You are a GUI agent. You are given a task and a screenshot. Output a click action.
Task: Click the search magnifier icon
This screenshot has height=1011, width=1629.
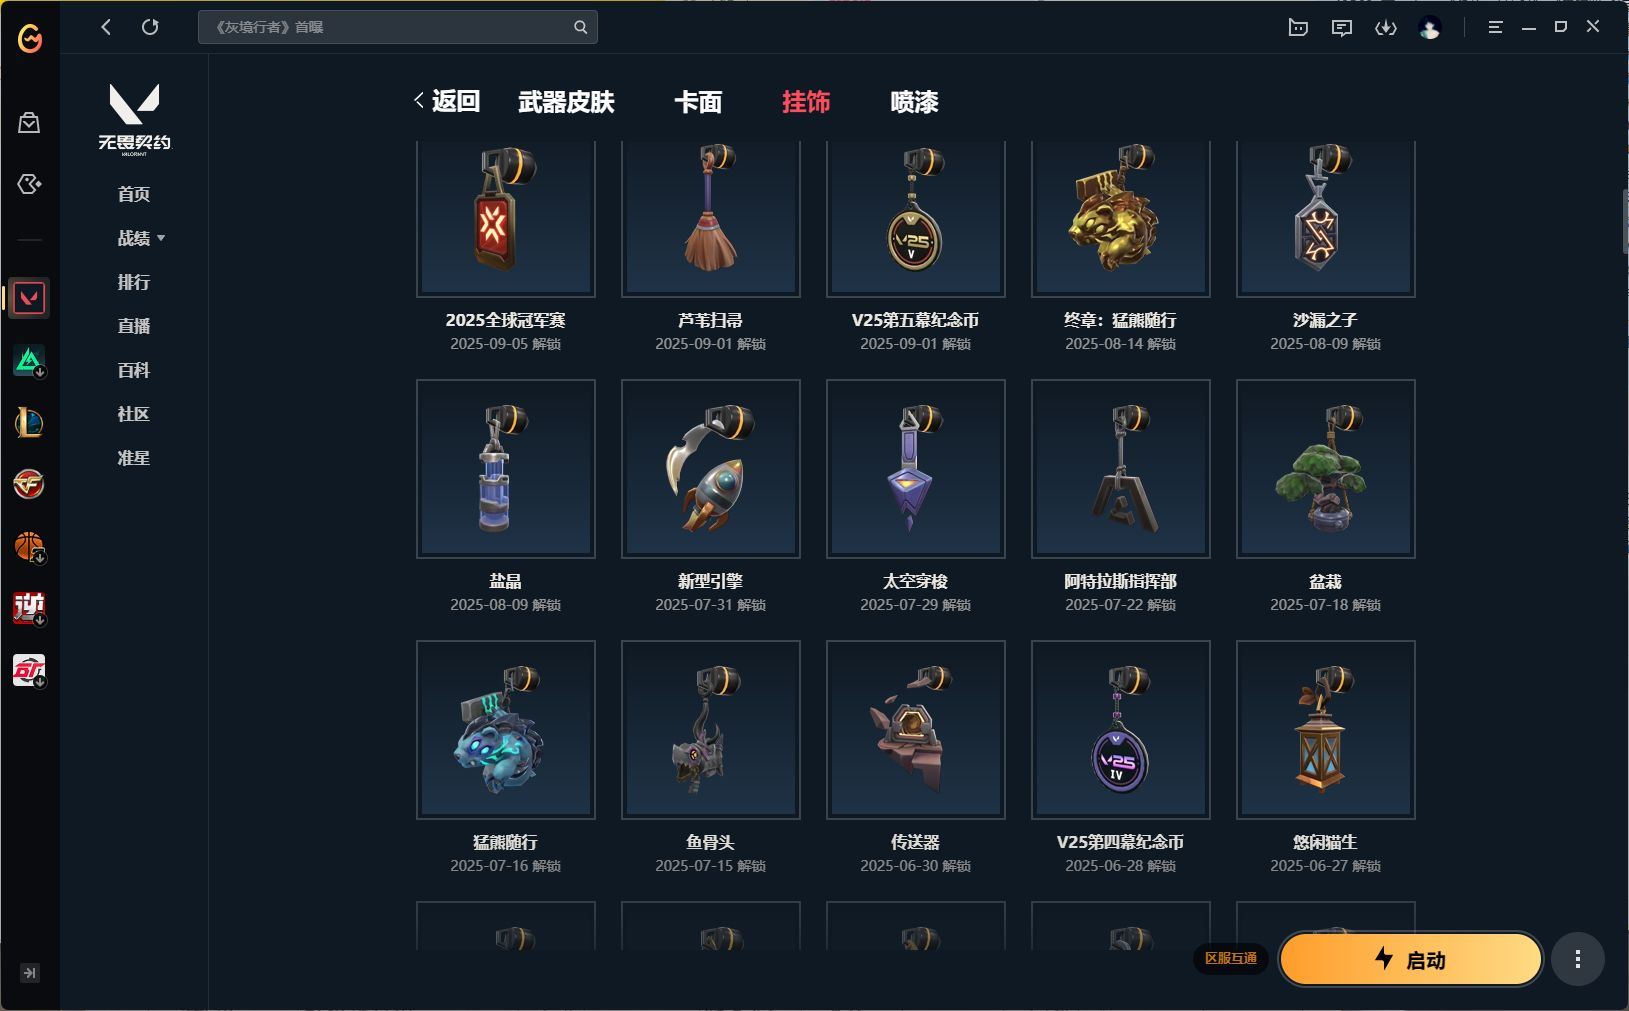[x=580, y=27]
